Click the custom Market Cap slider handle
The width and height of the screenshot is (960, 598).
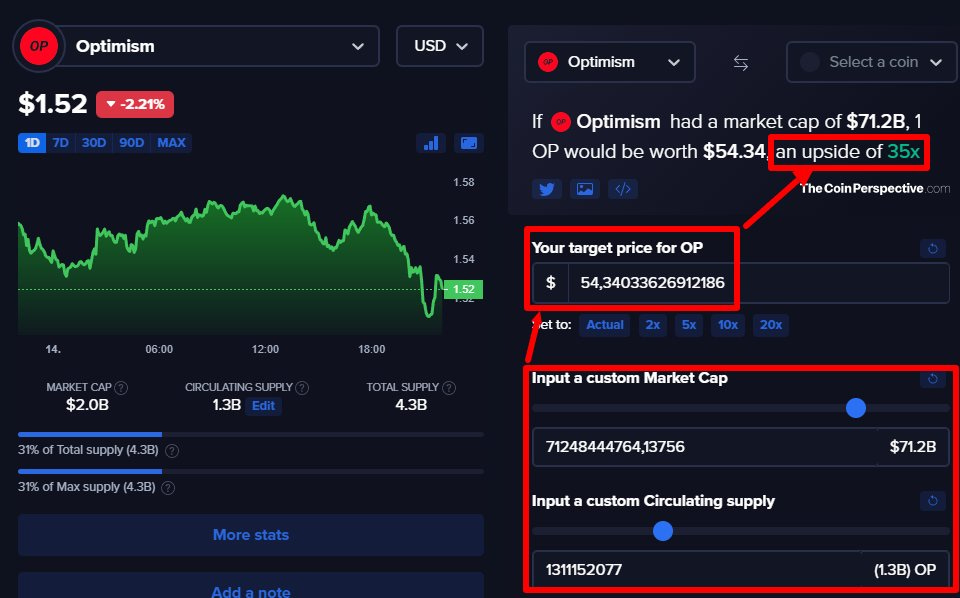coord(855,408)
